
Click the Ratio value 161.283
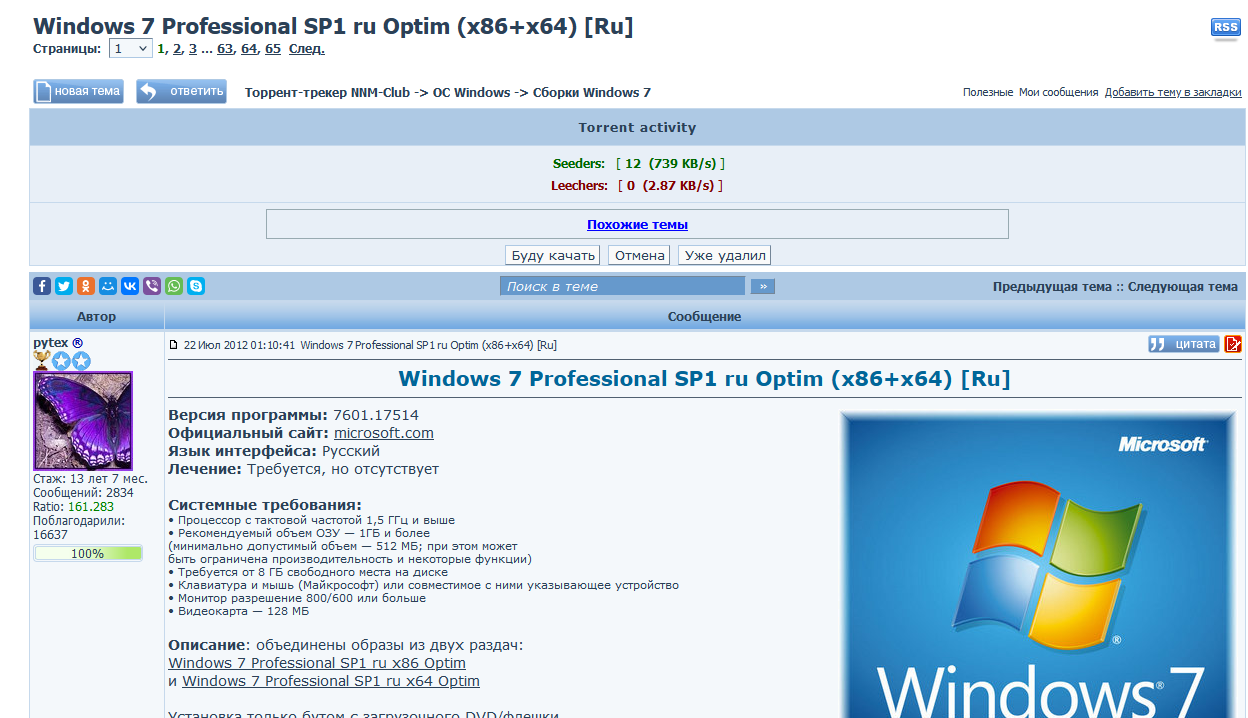[x=91, y=507]
